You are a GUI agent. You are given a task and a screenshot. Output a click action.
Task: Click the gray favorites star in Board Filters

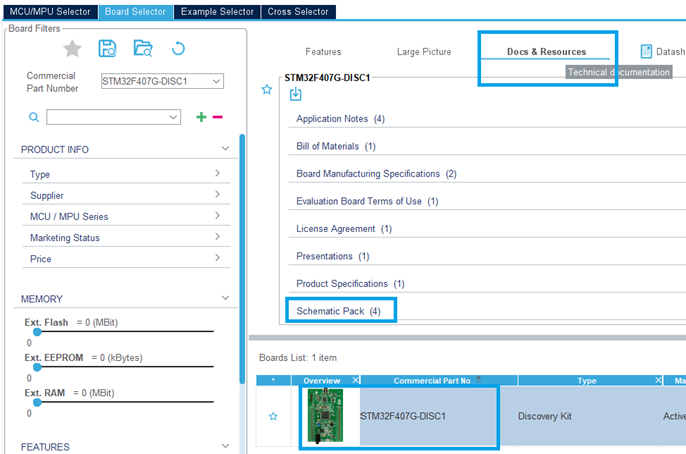coord(72,49)
